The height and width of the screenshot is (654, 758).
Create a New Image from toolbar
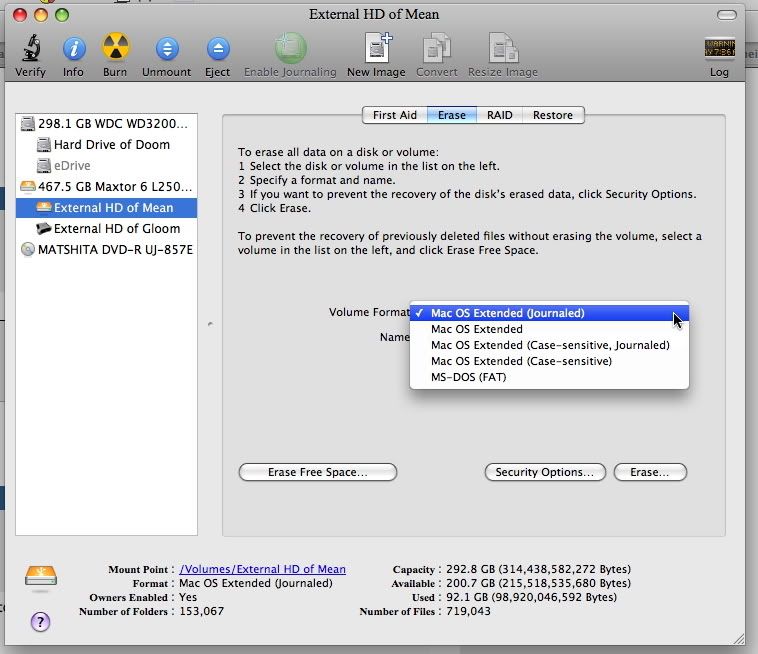pyautogui.click(x=378, y=48)
